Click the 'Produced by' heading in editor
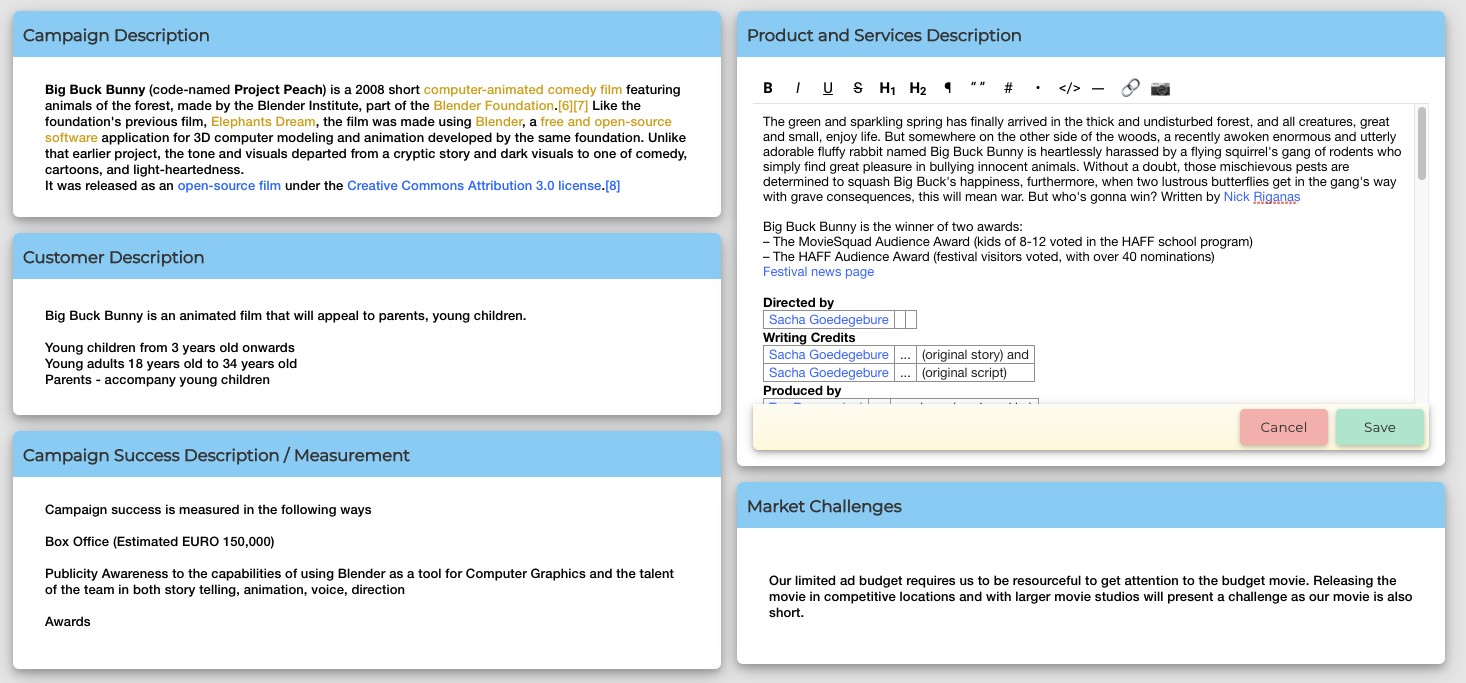 [802, 391]
